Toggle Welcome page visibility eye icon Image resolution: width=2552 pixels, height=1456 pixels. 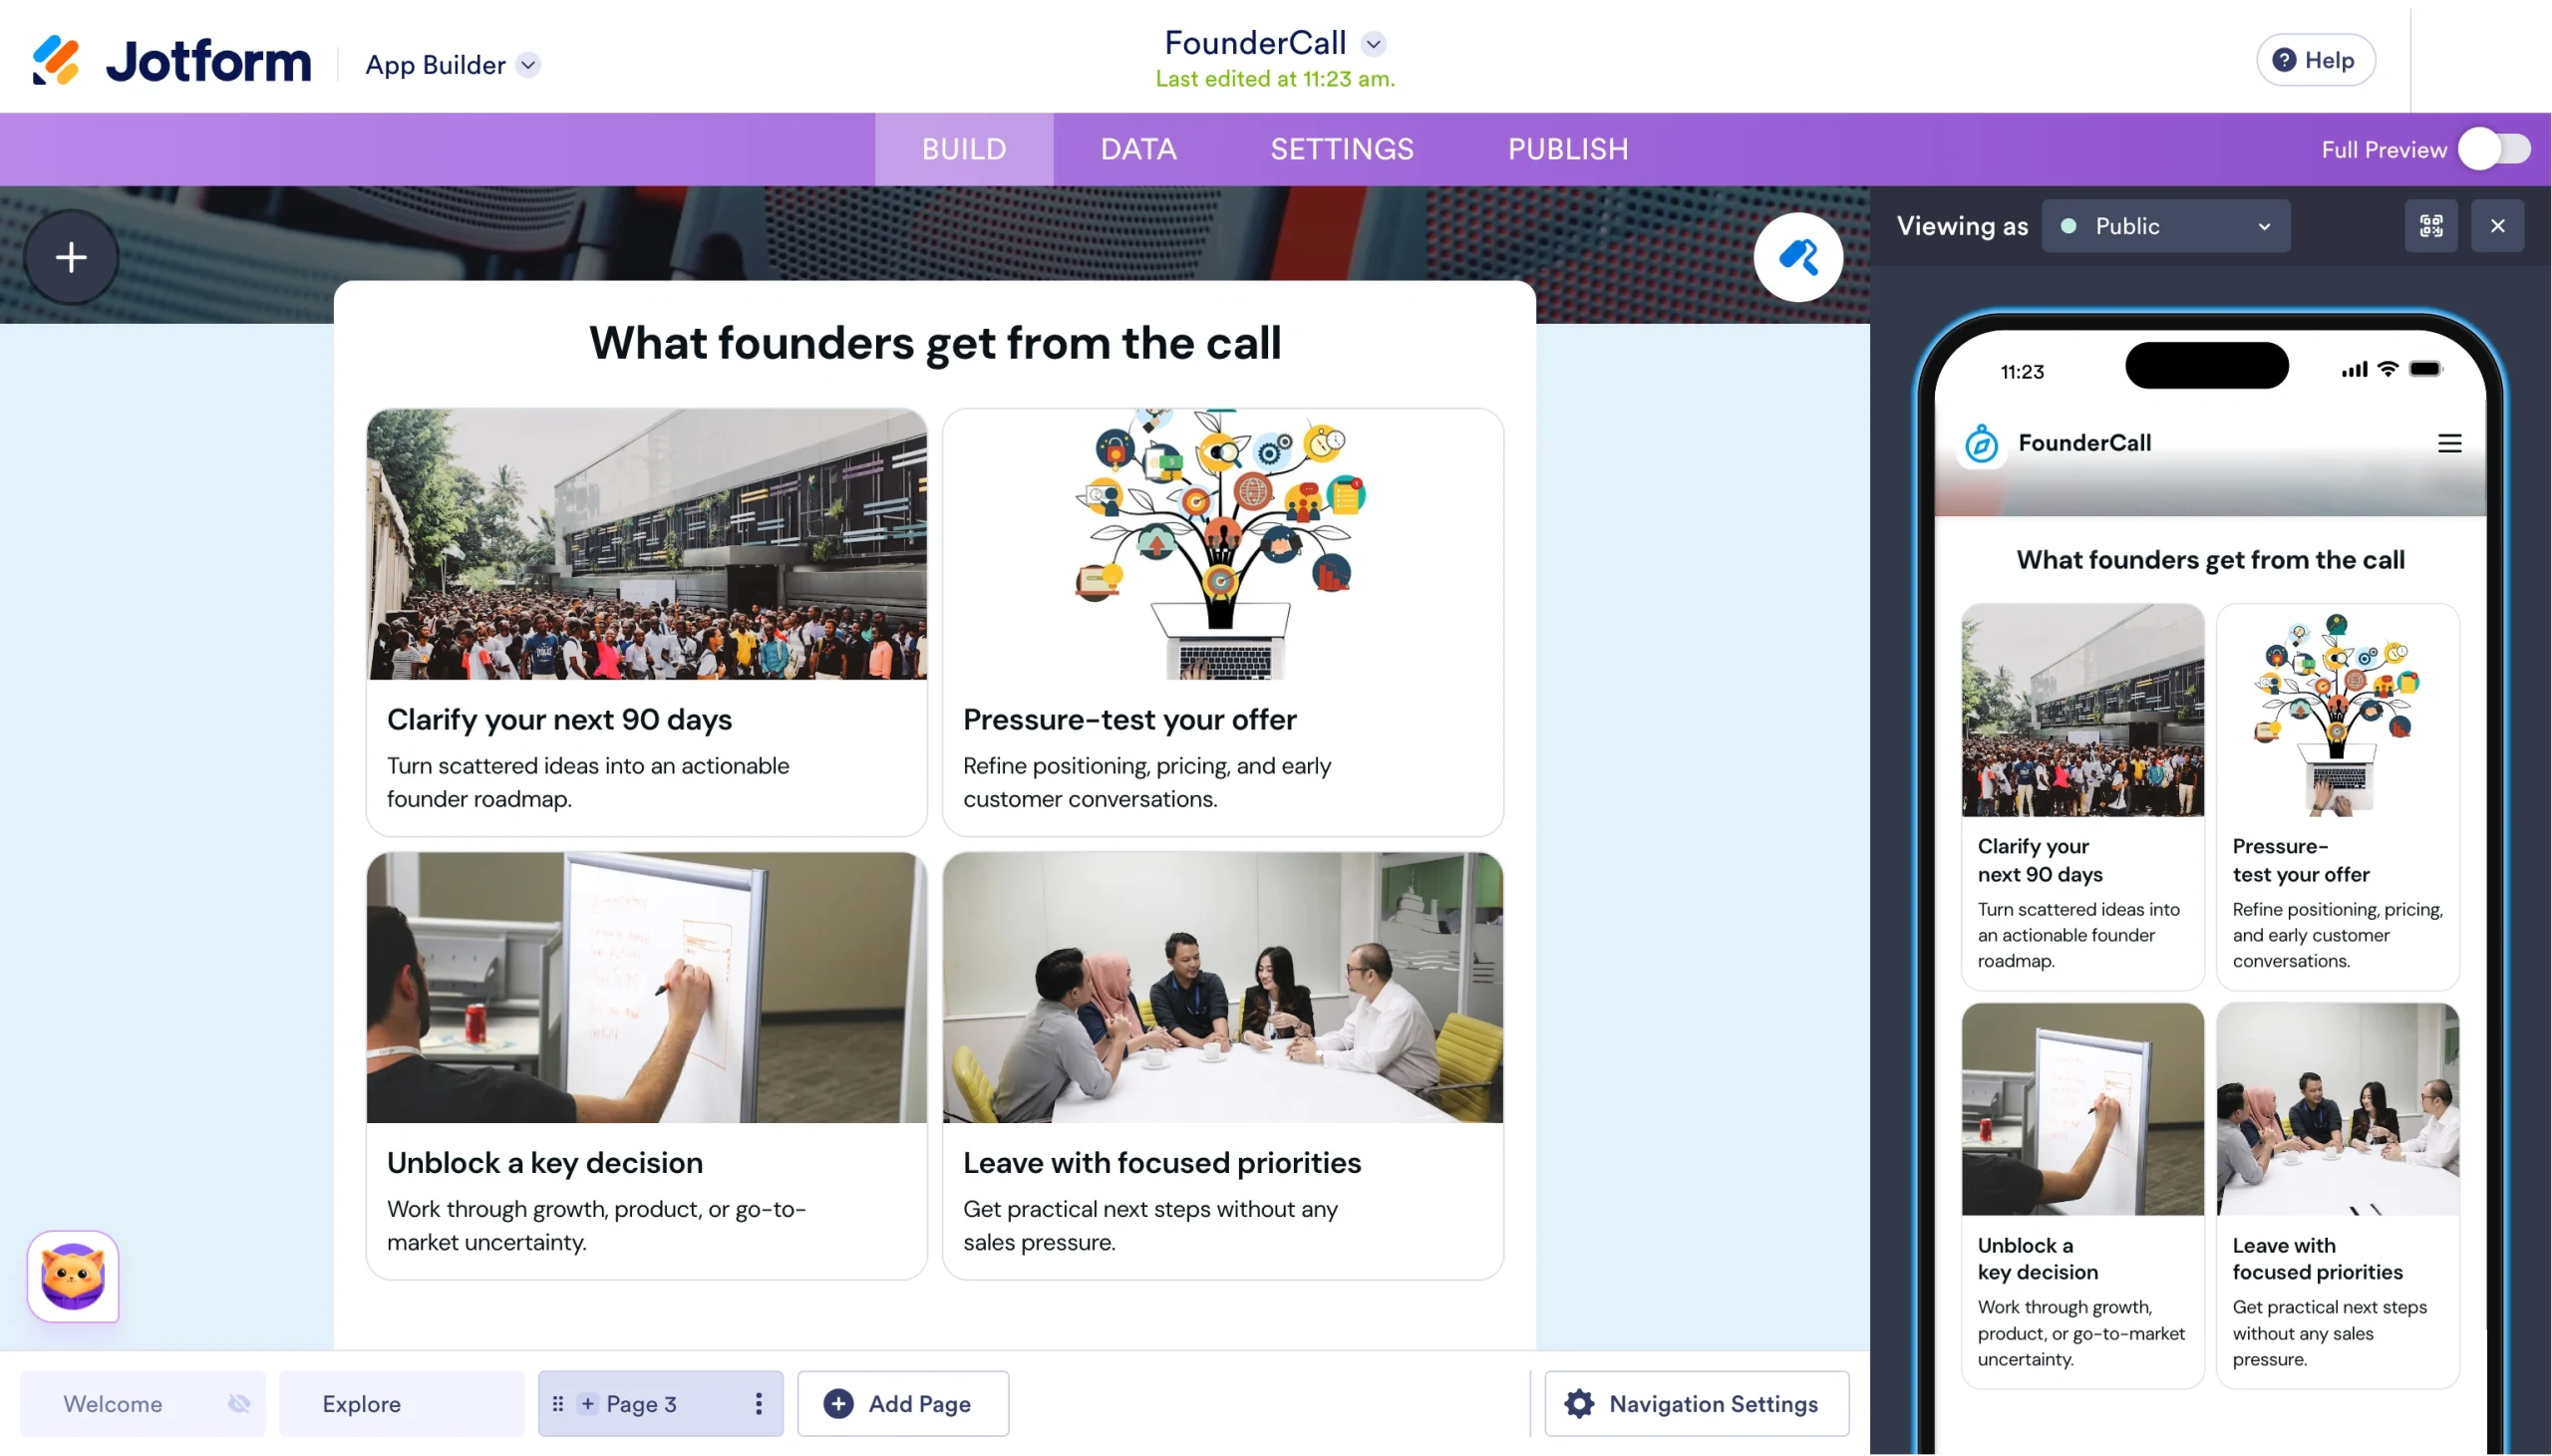(239, 1403)
